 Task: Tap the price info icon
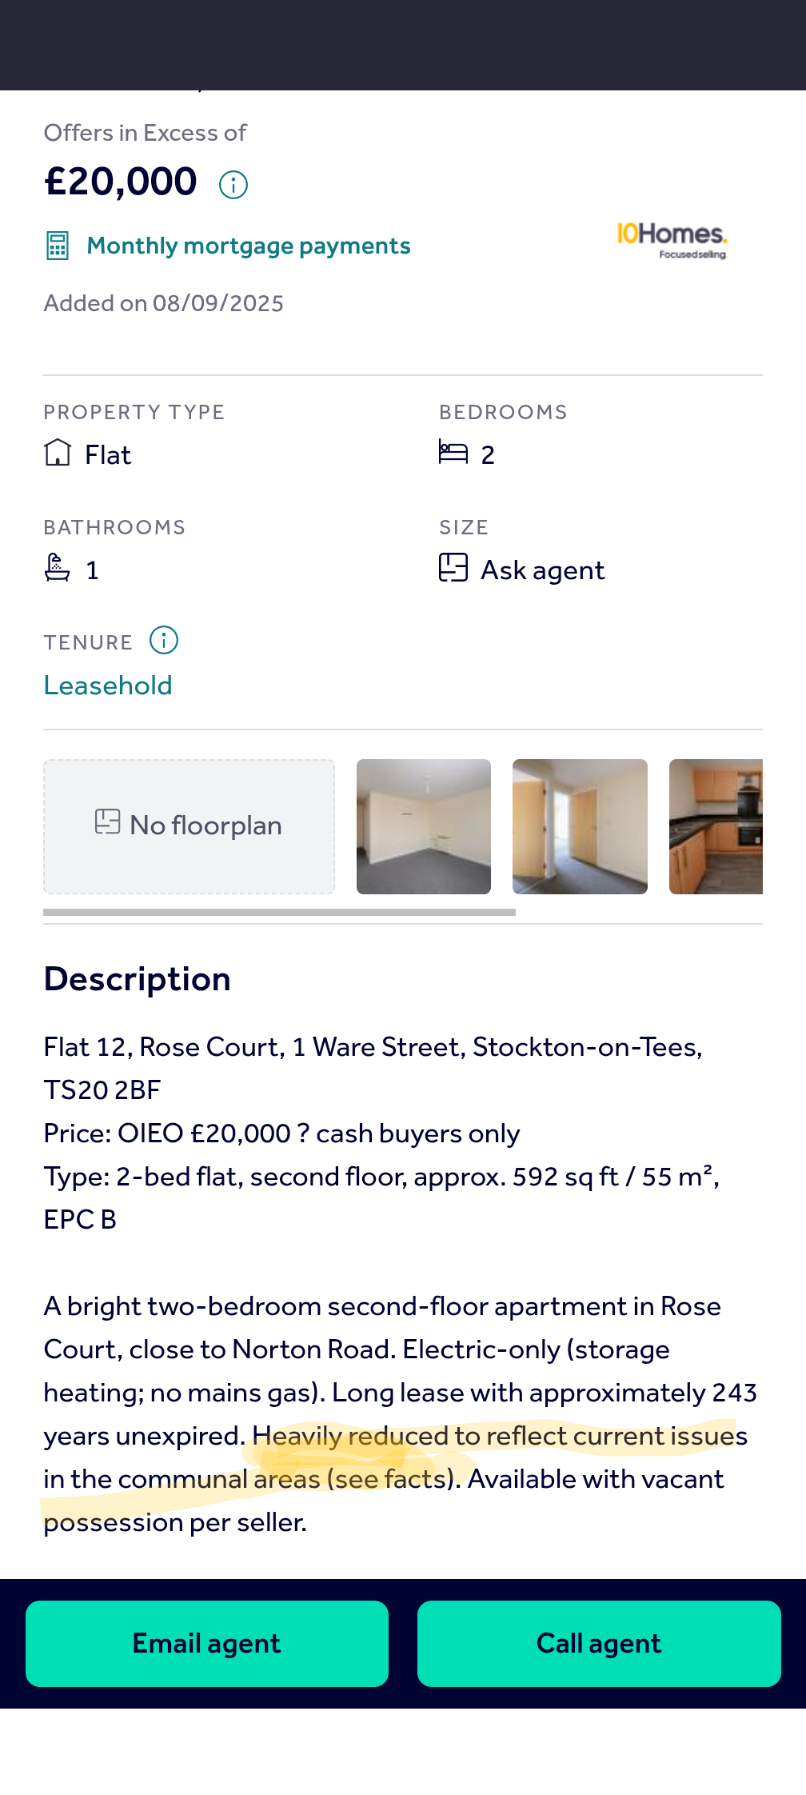233,185
